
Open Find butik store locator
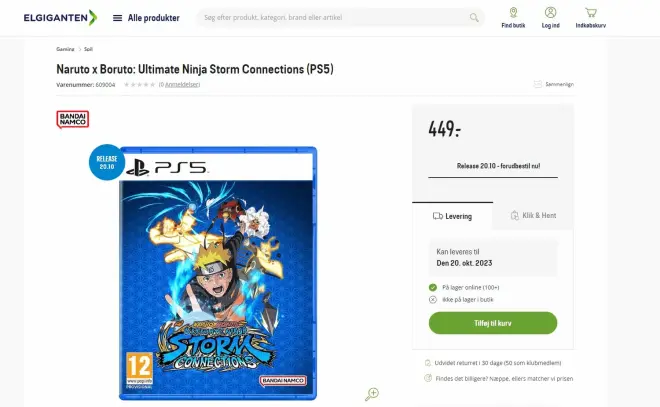click(512, 17)
